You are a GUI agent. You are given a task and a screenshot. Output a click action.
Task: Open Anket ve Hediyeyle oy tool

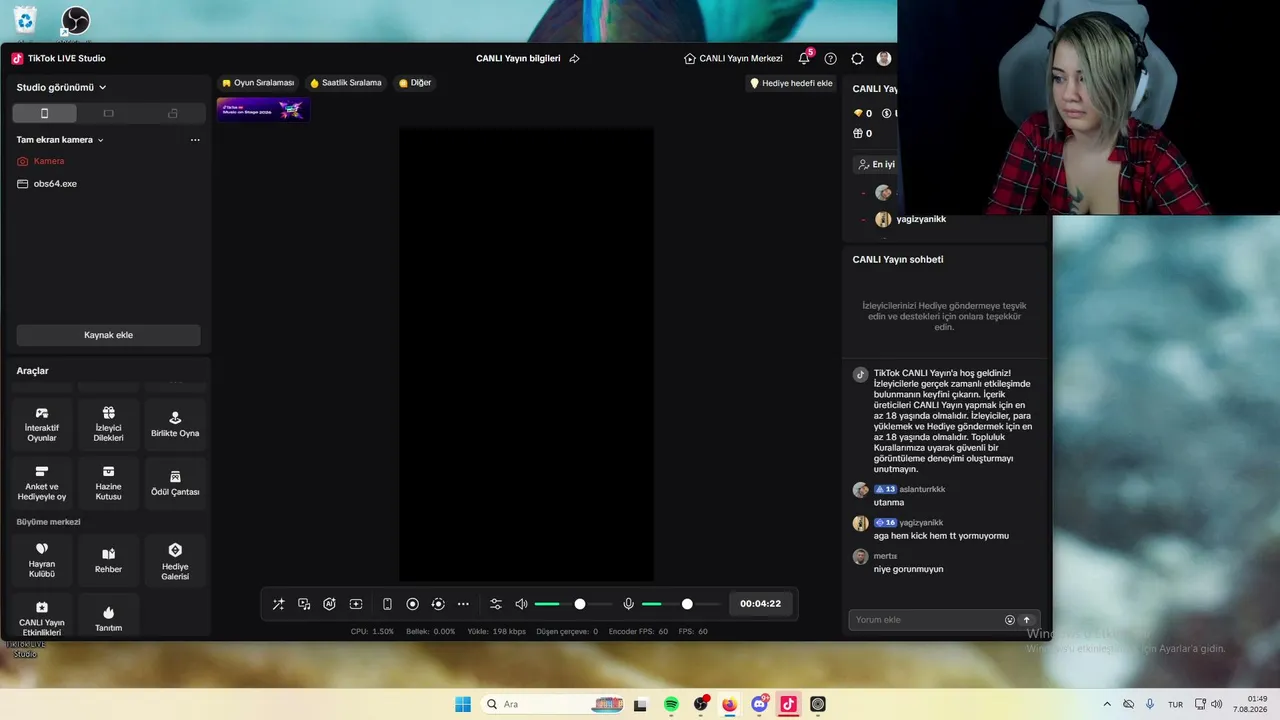[42, 483]
